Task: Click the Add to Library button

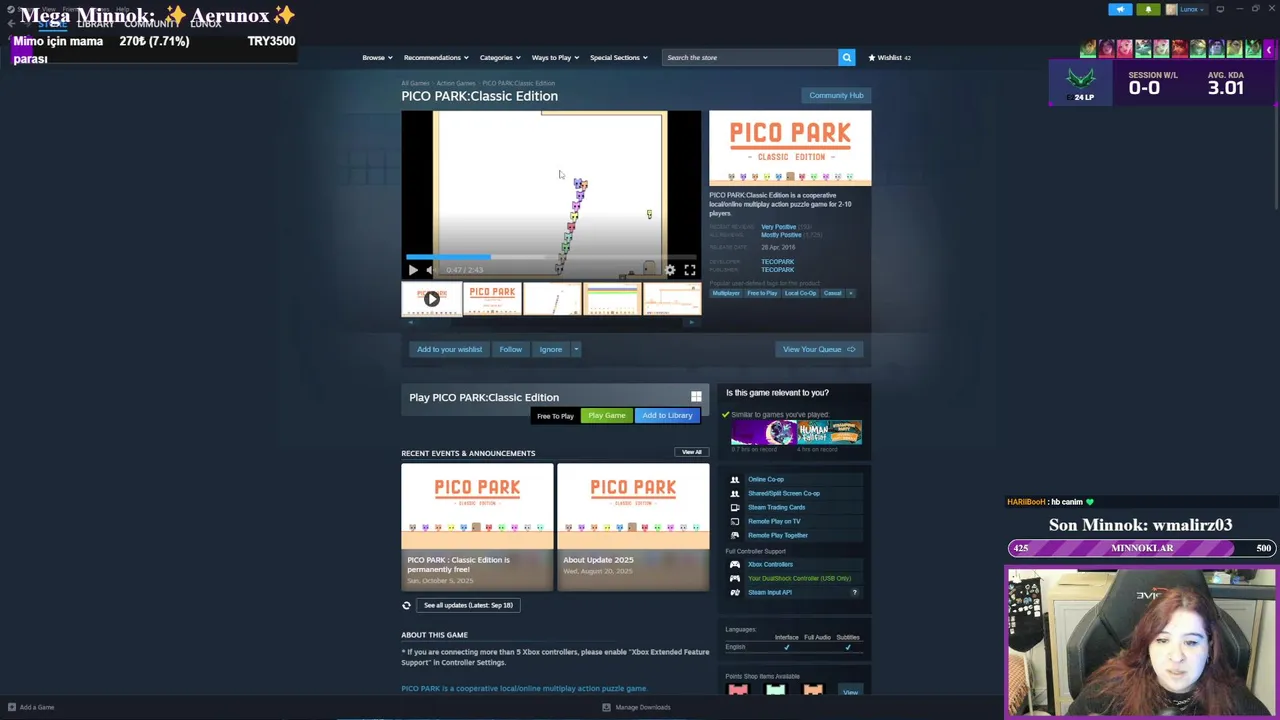Action: tap(667, 416)
